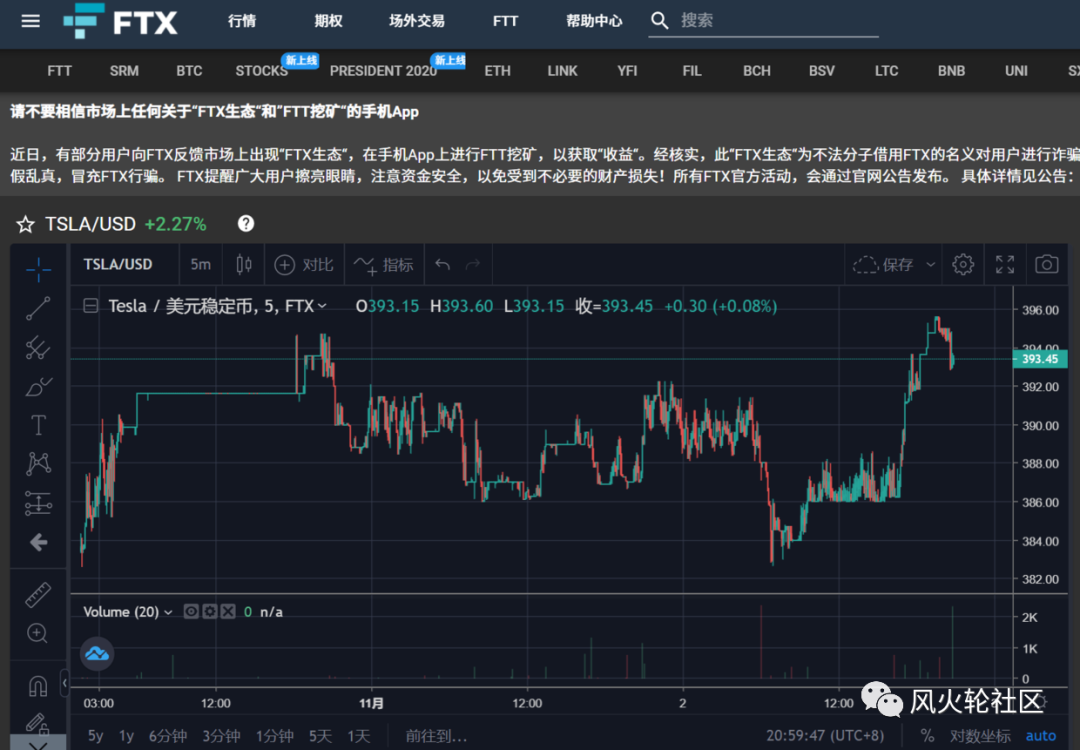Click the FTX logo
This screenshot has height=750, width=1080.
click(x=121, y=21)
